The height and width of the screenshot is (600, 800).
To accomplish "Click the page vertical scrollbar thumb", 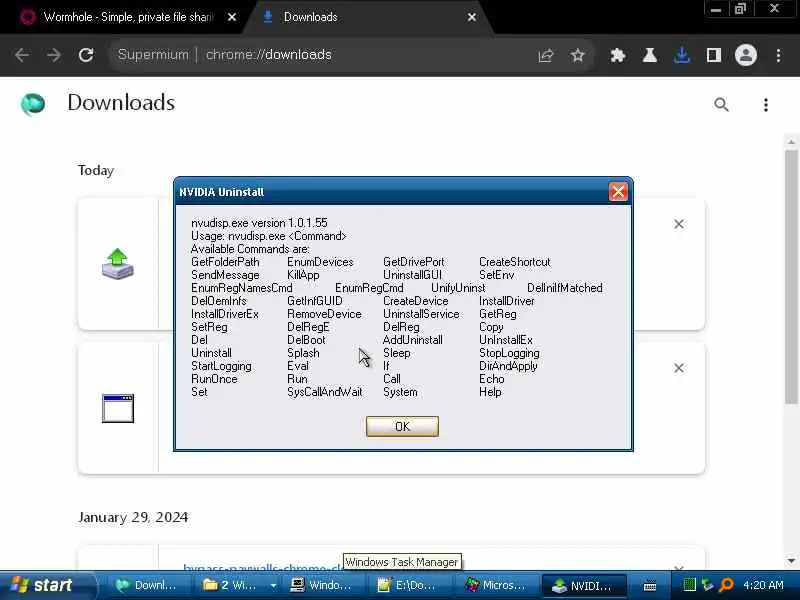I will 791,277.
